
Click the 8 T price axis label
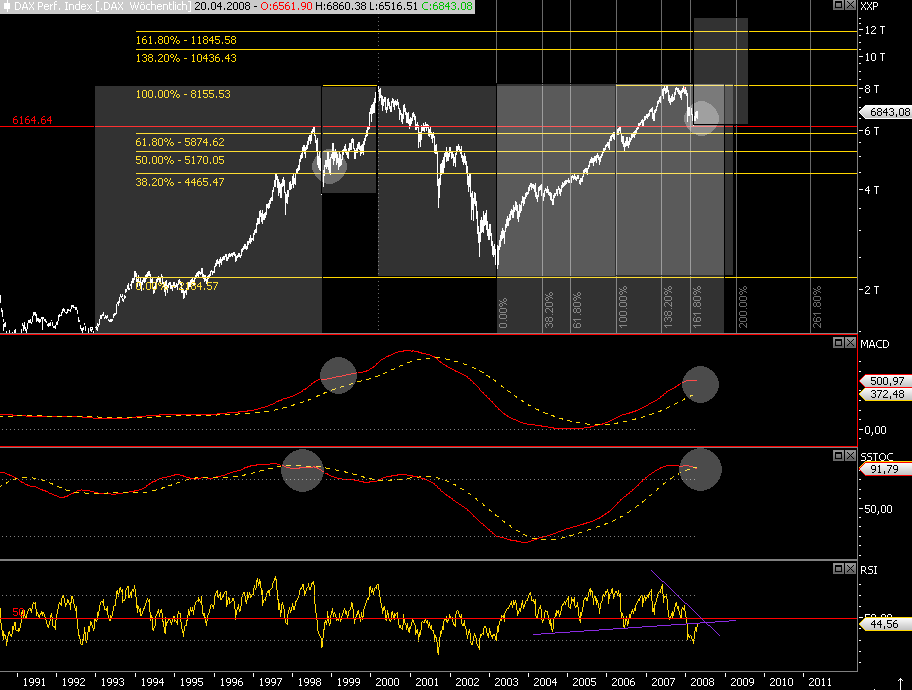point(872,89)
